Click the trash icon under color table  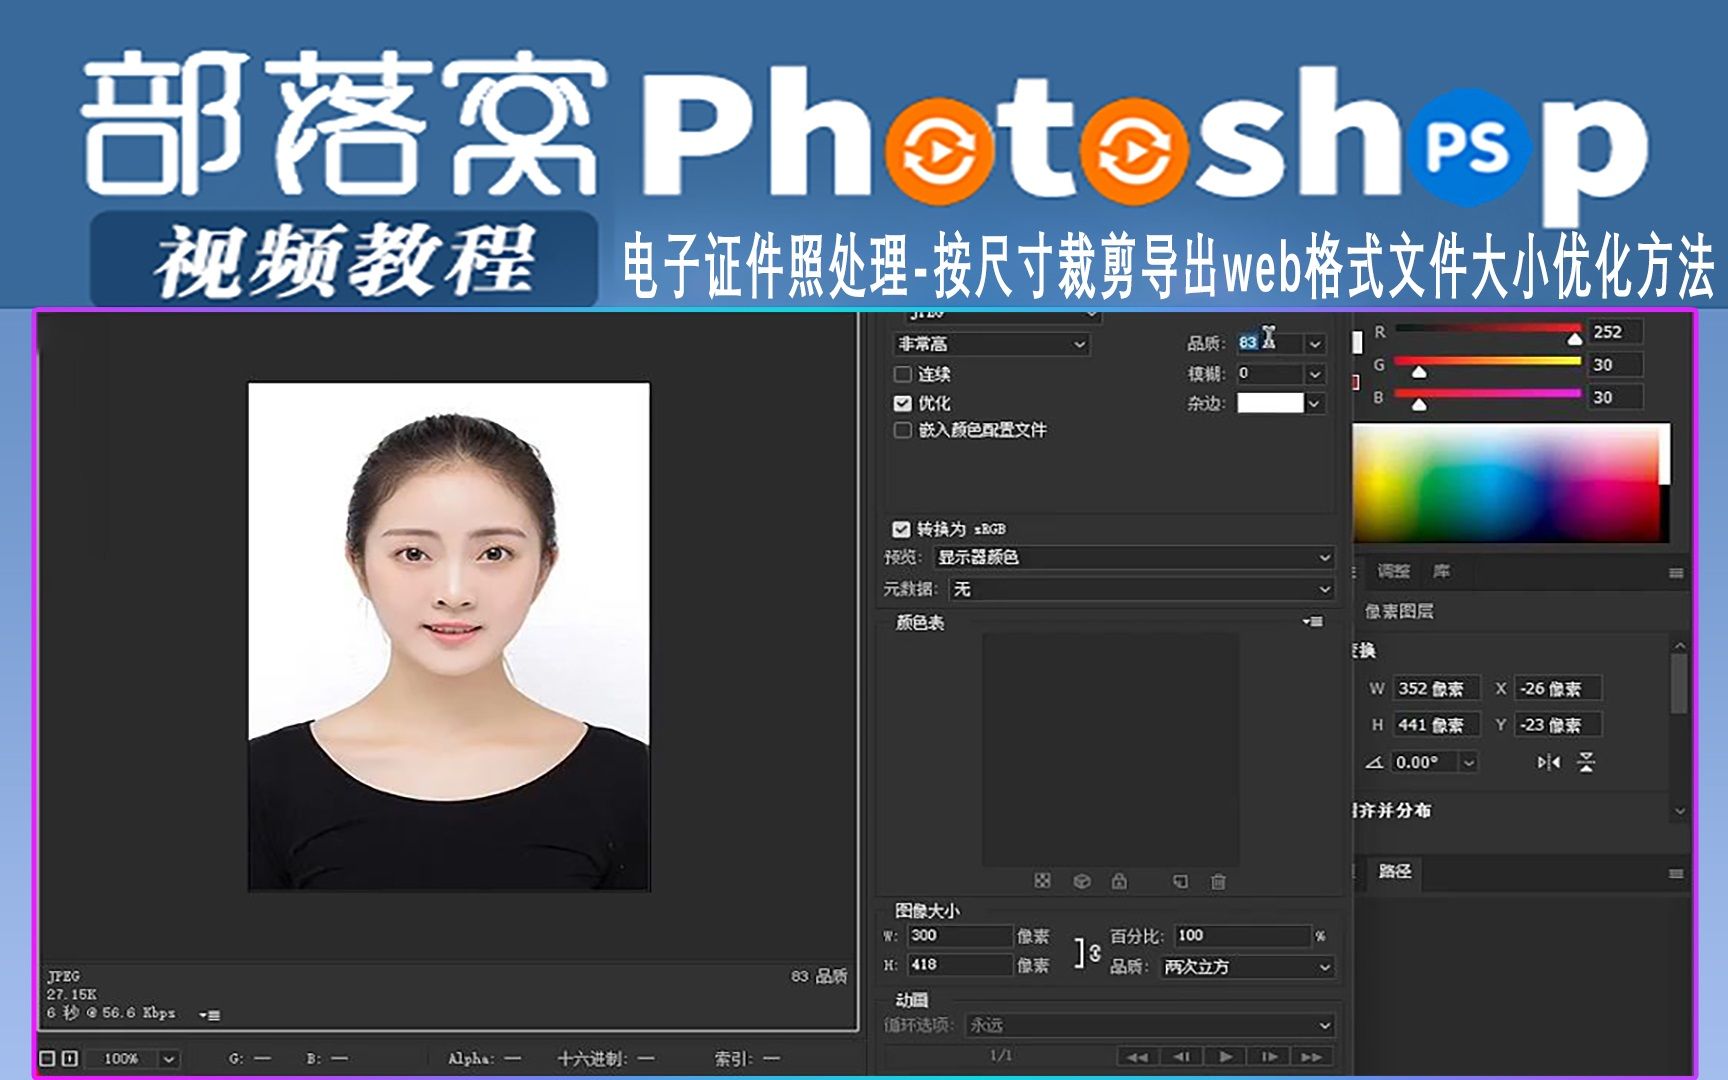tap(1218, 881)
